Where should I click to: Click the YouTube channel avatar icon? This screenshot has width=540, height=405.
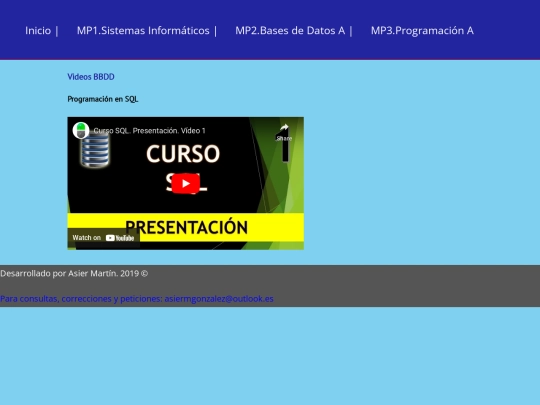coord(81,131)
